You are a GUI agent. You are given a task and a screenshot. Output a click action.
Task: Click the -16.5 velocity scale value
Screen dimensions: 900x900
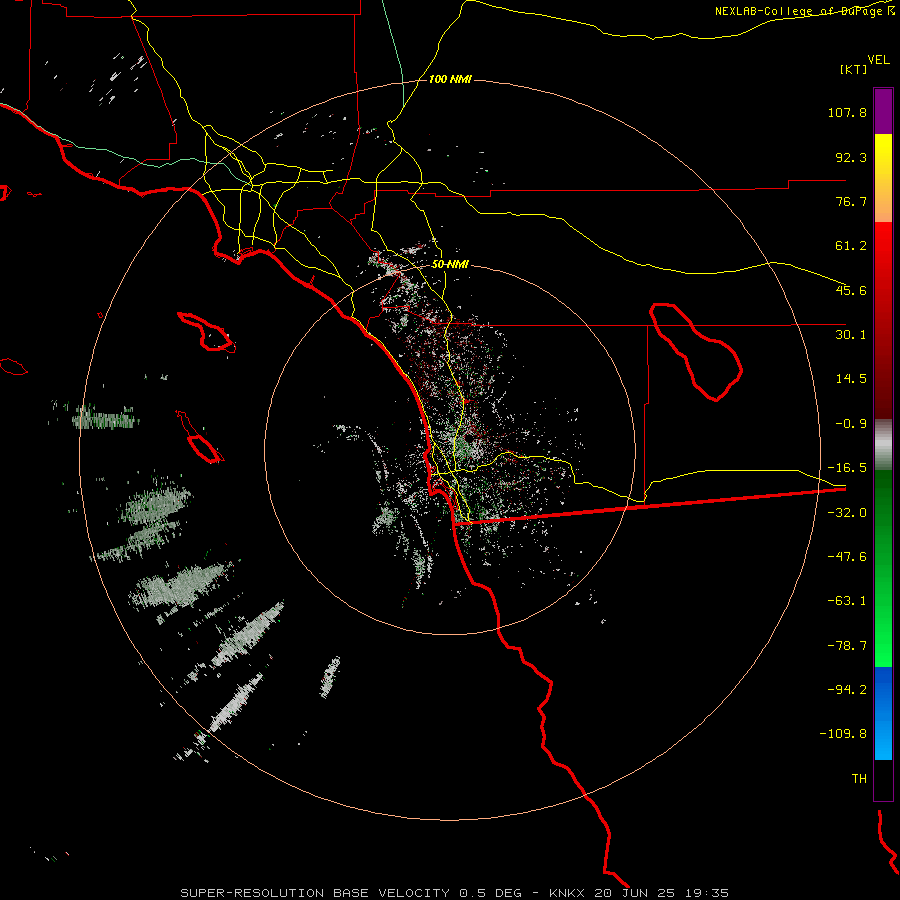click(x=847, y=468)
